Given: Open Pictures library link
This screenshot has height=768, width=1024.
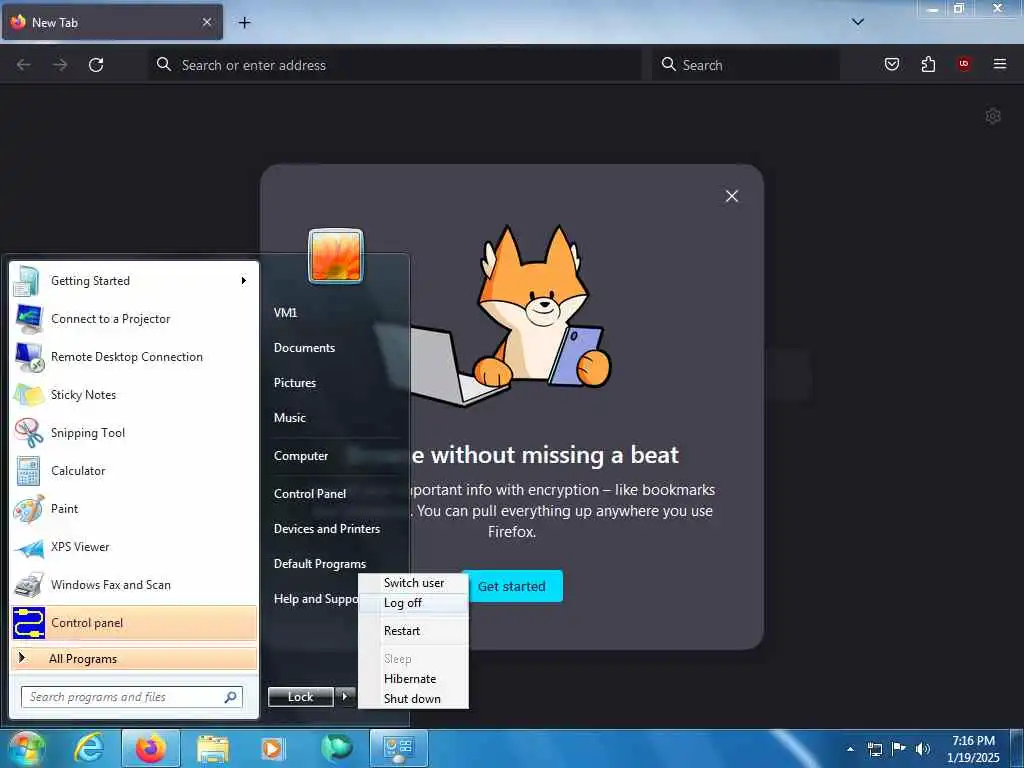Looking at the screenshot, I should click(x=295, y=383).
